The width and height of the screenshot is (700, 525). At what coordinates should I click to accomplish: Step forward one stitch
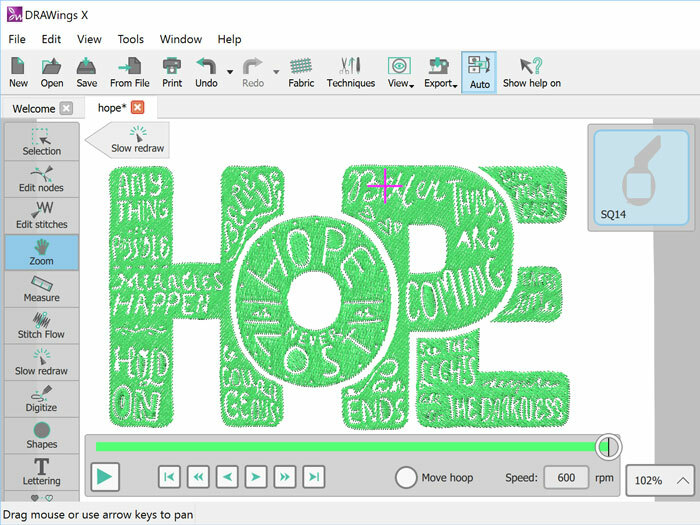point(256,477)
